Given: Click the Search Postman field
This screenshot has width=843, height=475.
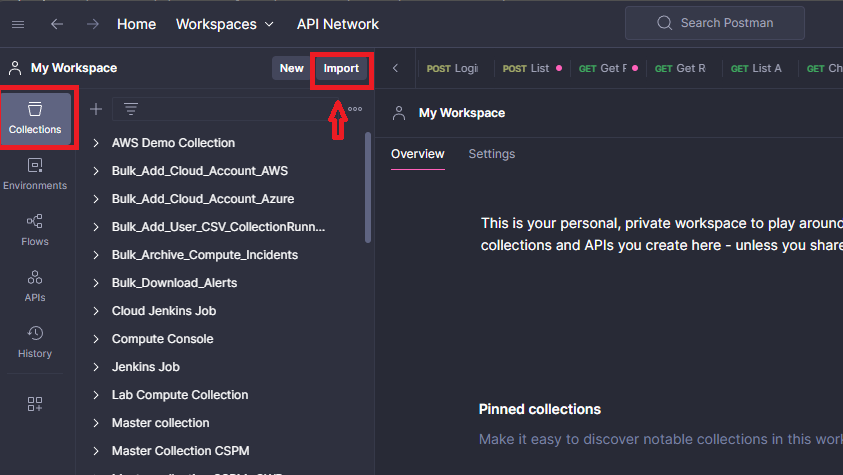Looking at the screenshot, I should [x=714, y=23].
